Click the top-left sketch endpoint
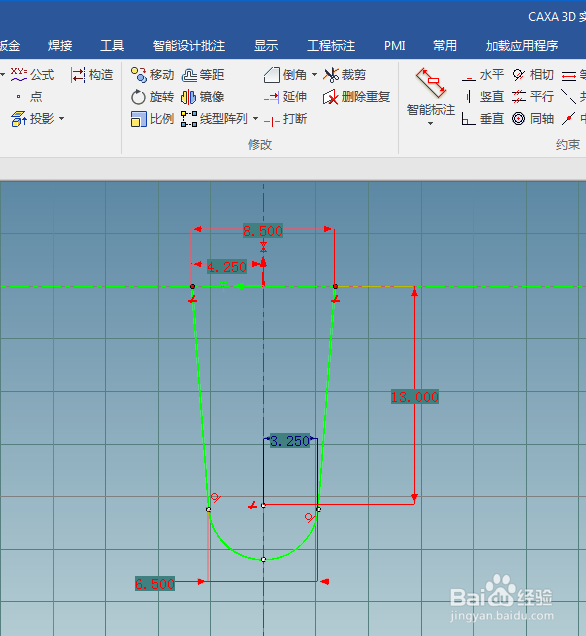This screenshot has width=586, height=636. point(193,286)
